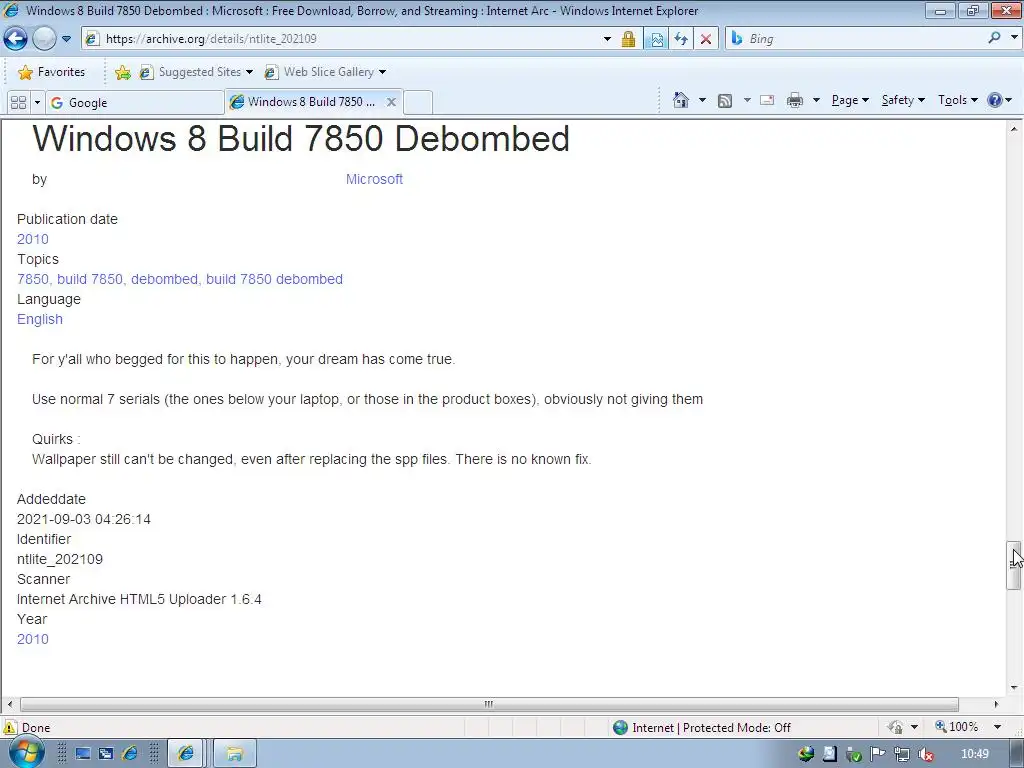Open the Page menu
Viewport: 1024px width, 768px height.
point(850,100)
